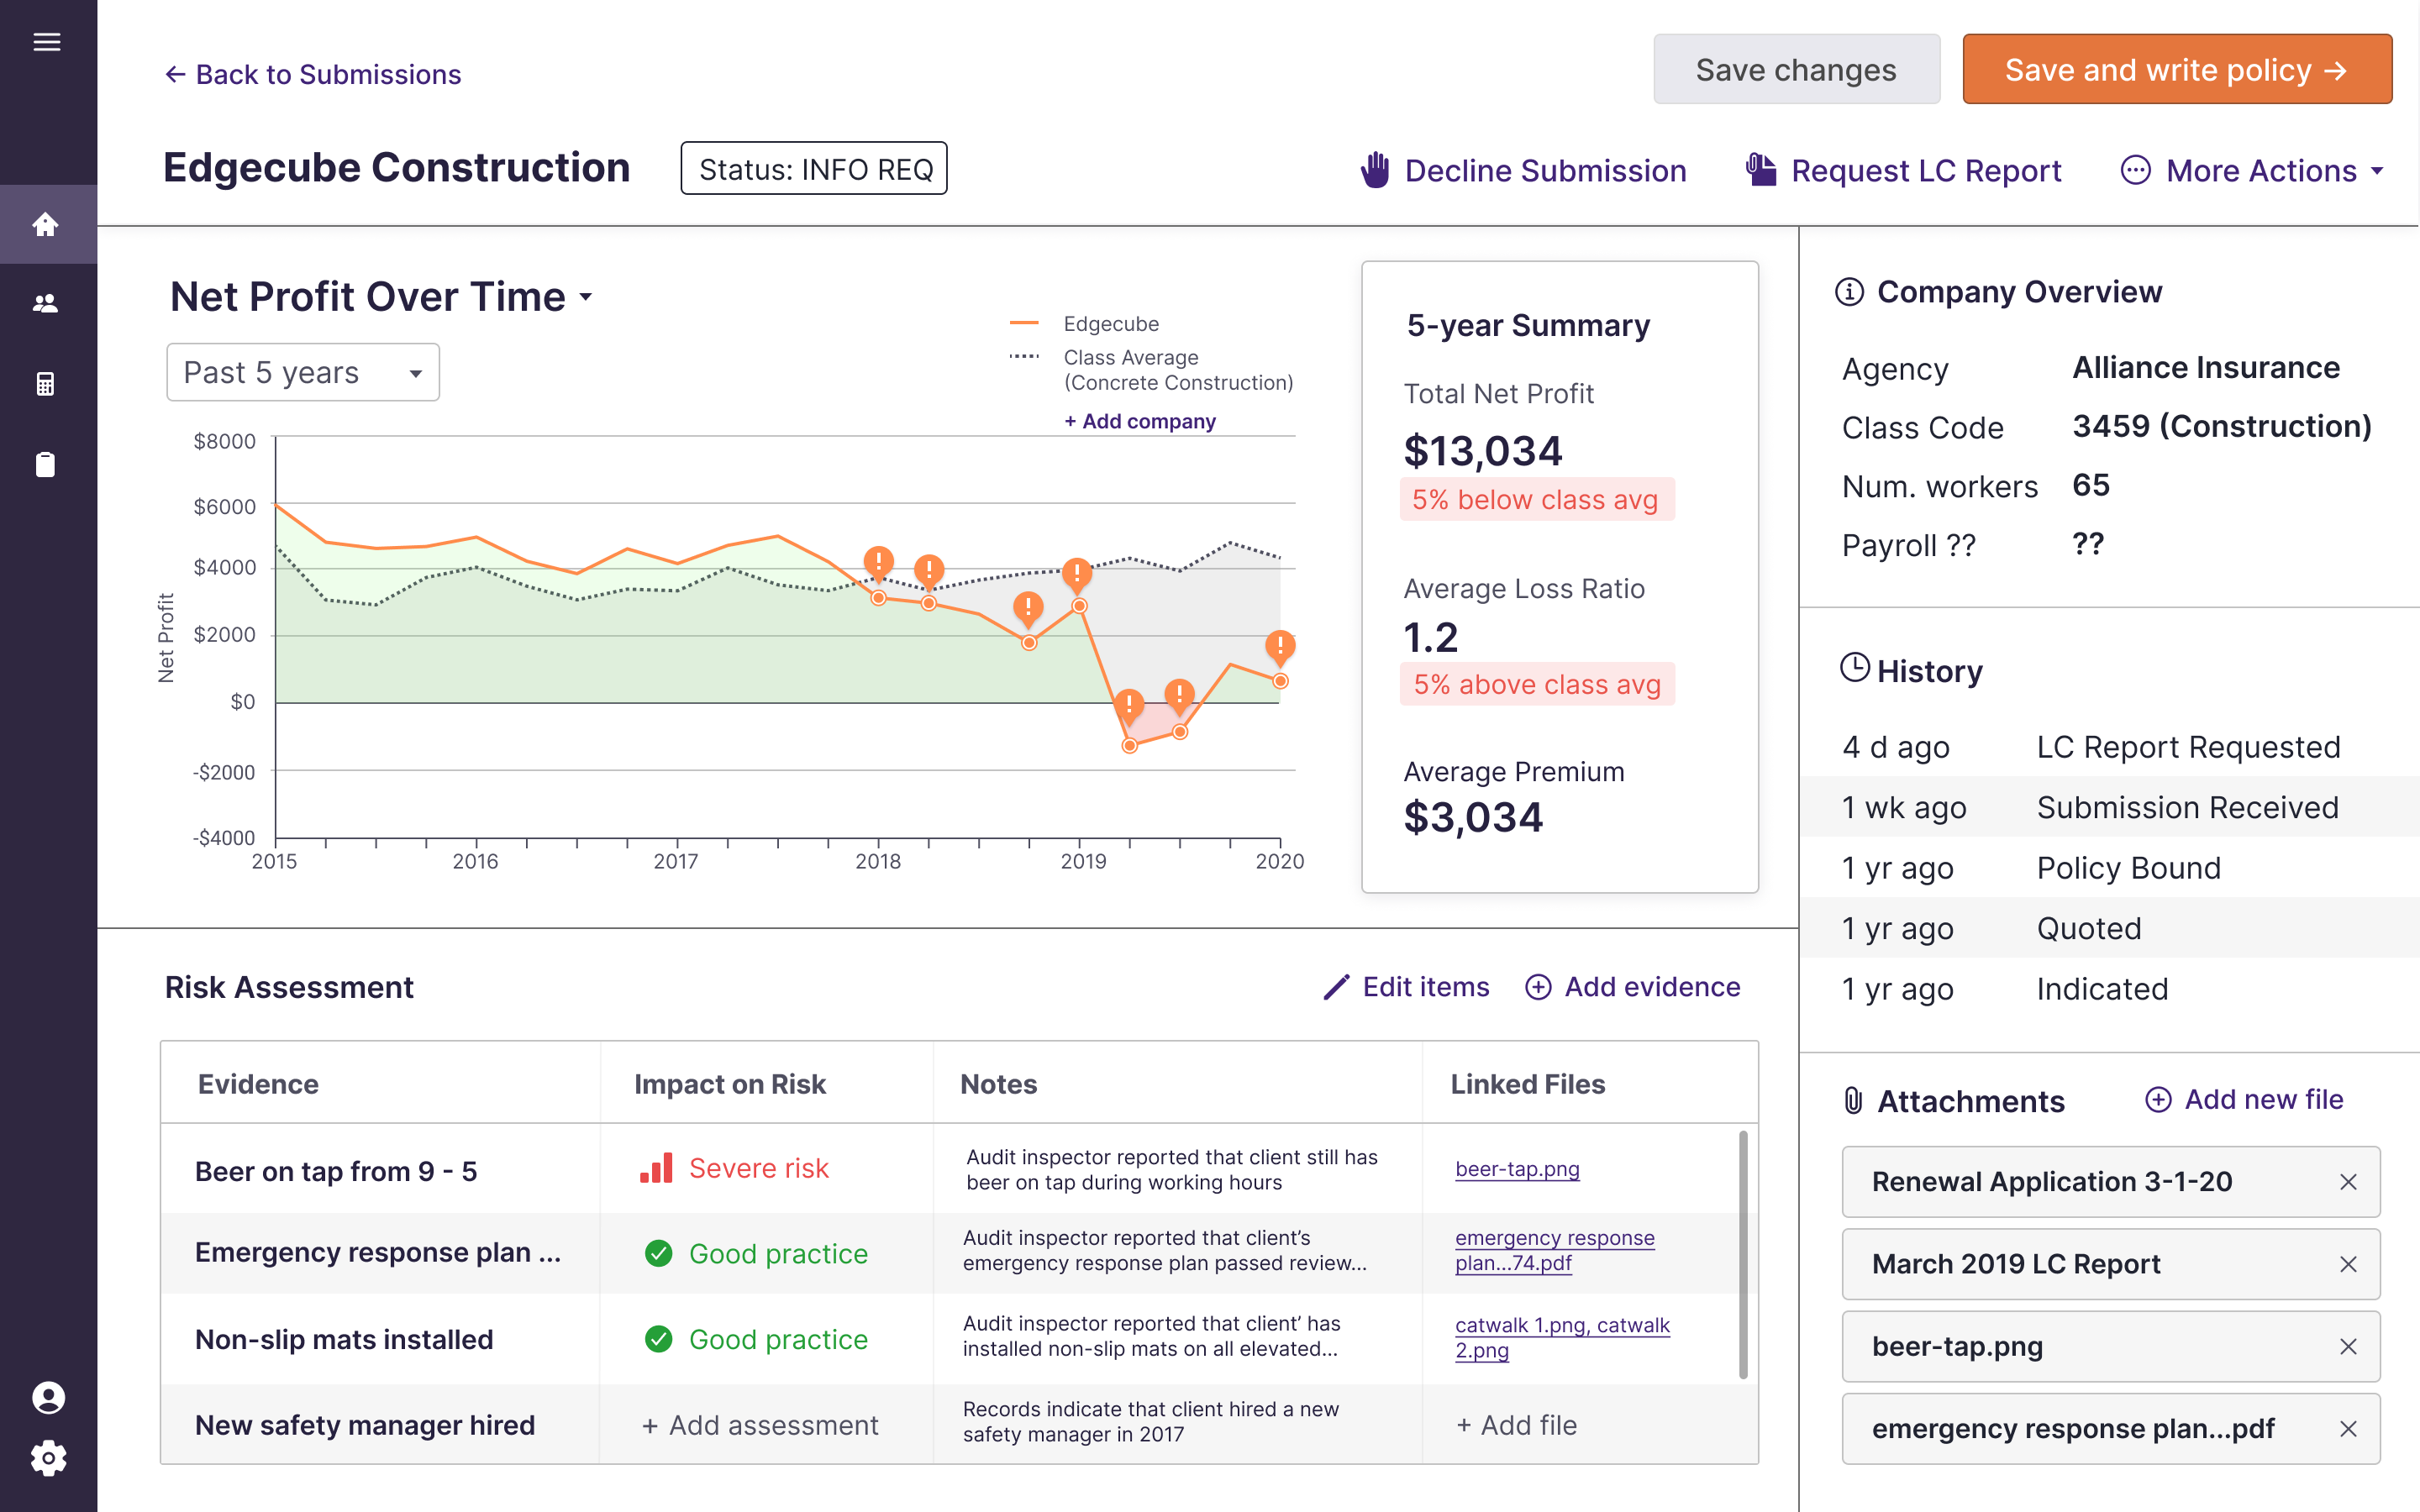Click the Company Overview info icon

click(1849, 292)
